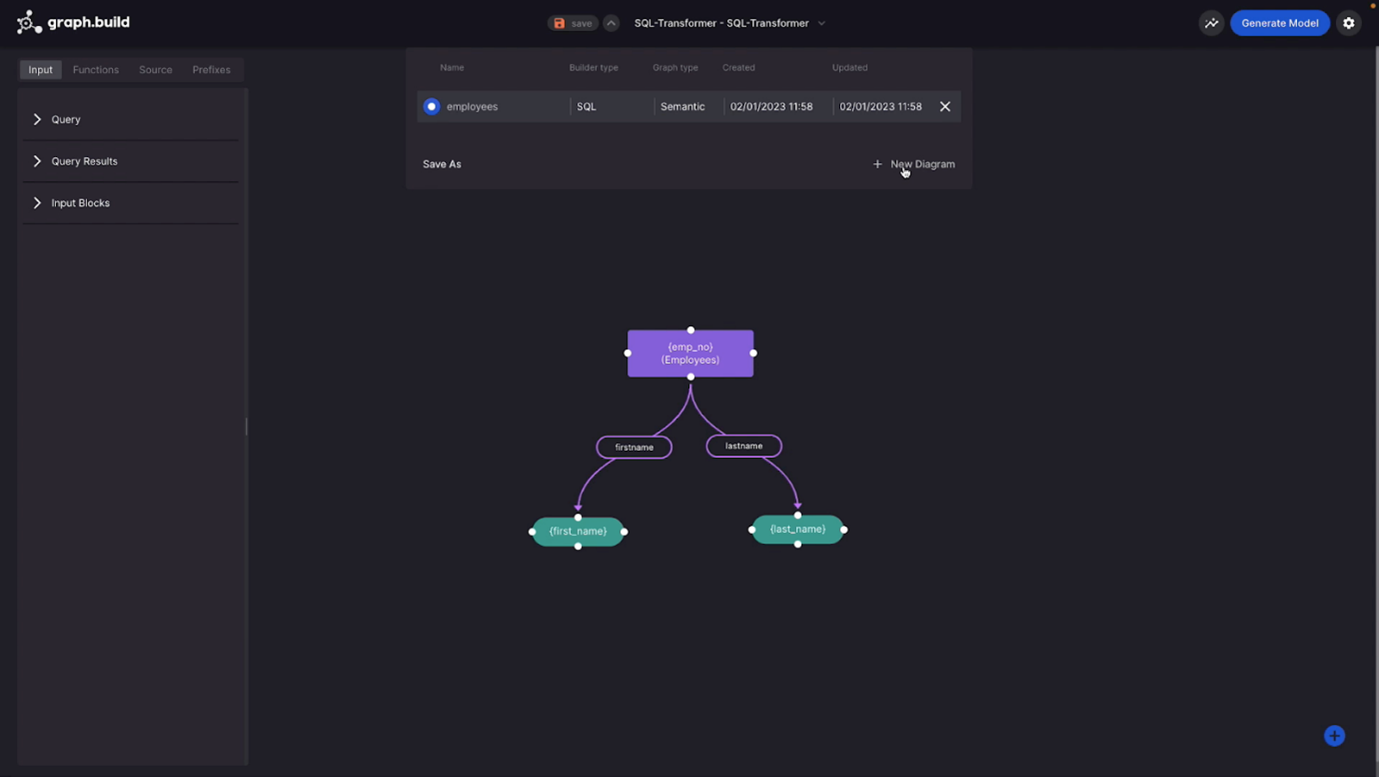Viewport: 1379px width, 777px height.
Task: Click the plus icon next to New Diagram
Action: 877,164
